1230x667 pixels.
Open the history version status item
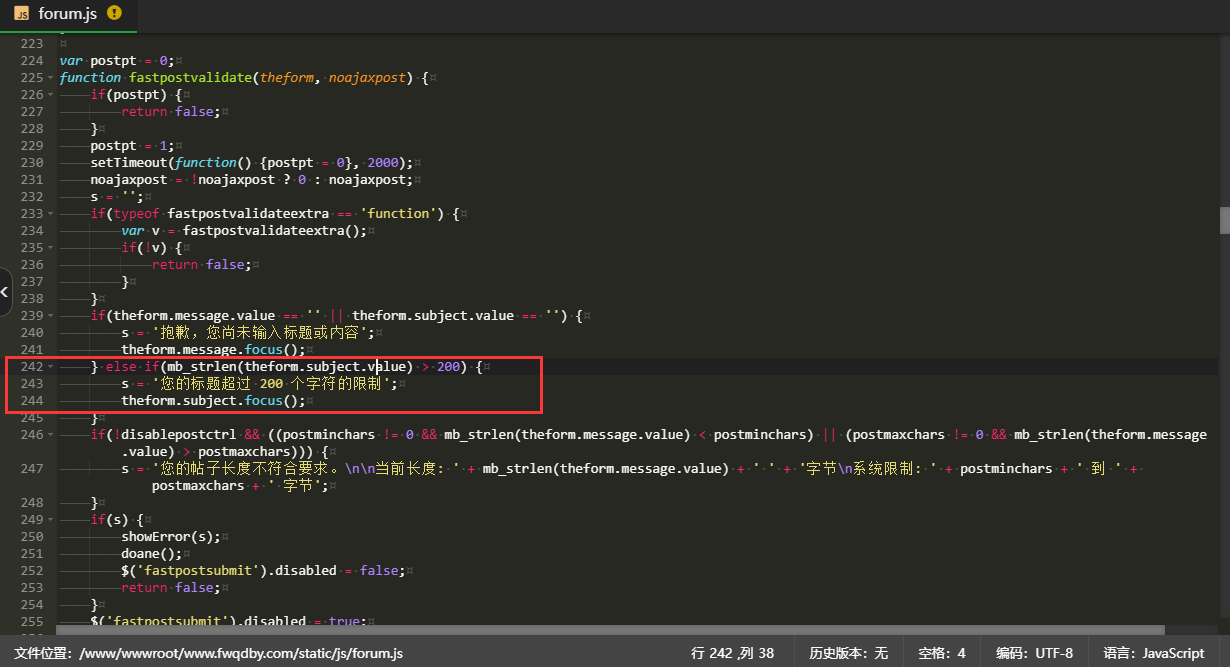coord(848,653)
